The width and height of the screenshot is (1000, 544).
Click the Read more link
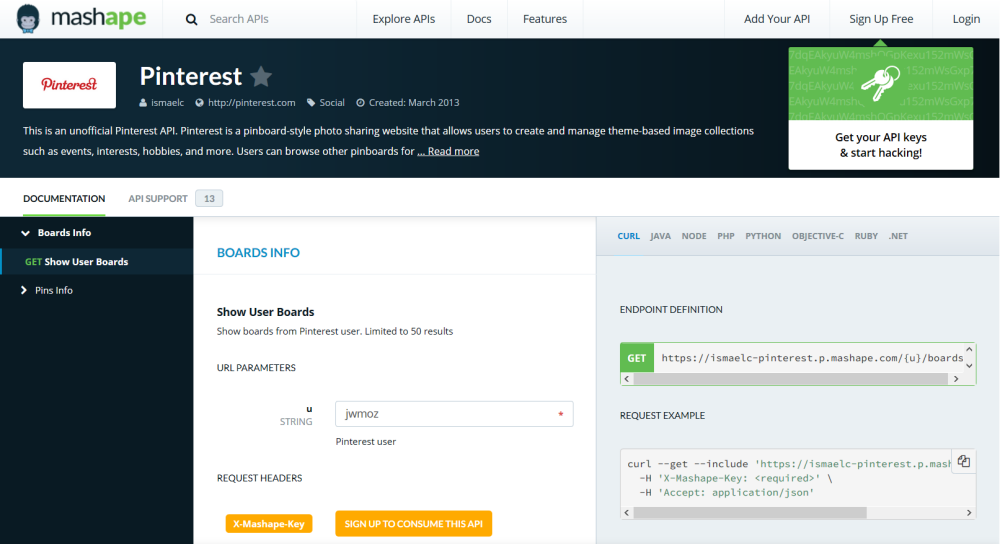(x=448, y=151)
